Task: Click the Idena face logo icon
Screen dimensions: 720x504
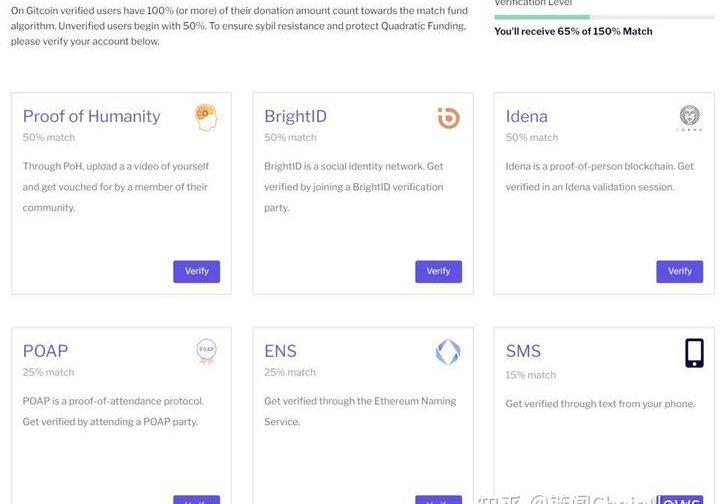Action: [x=689, y=118]
